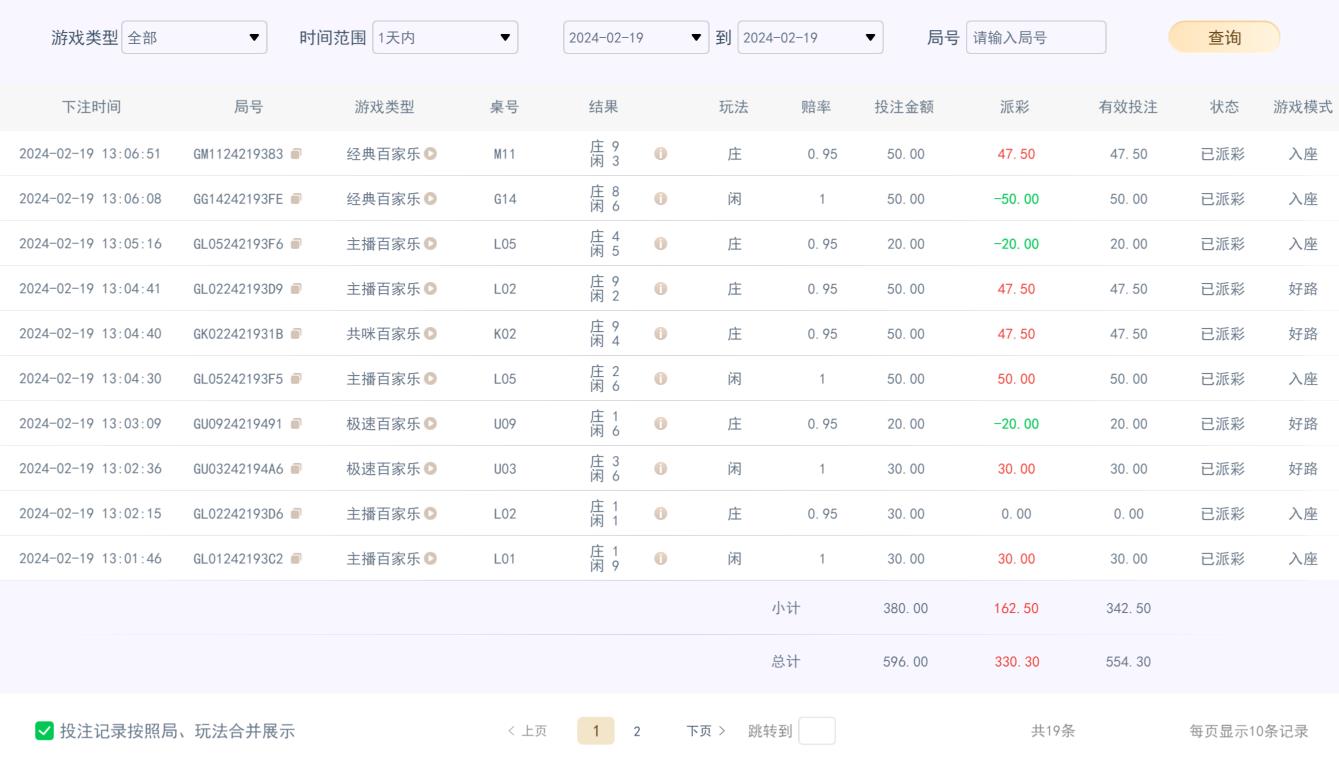
Task: Copy round number GL02242193D6
Action: (x=296, y=514)
